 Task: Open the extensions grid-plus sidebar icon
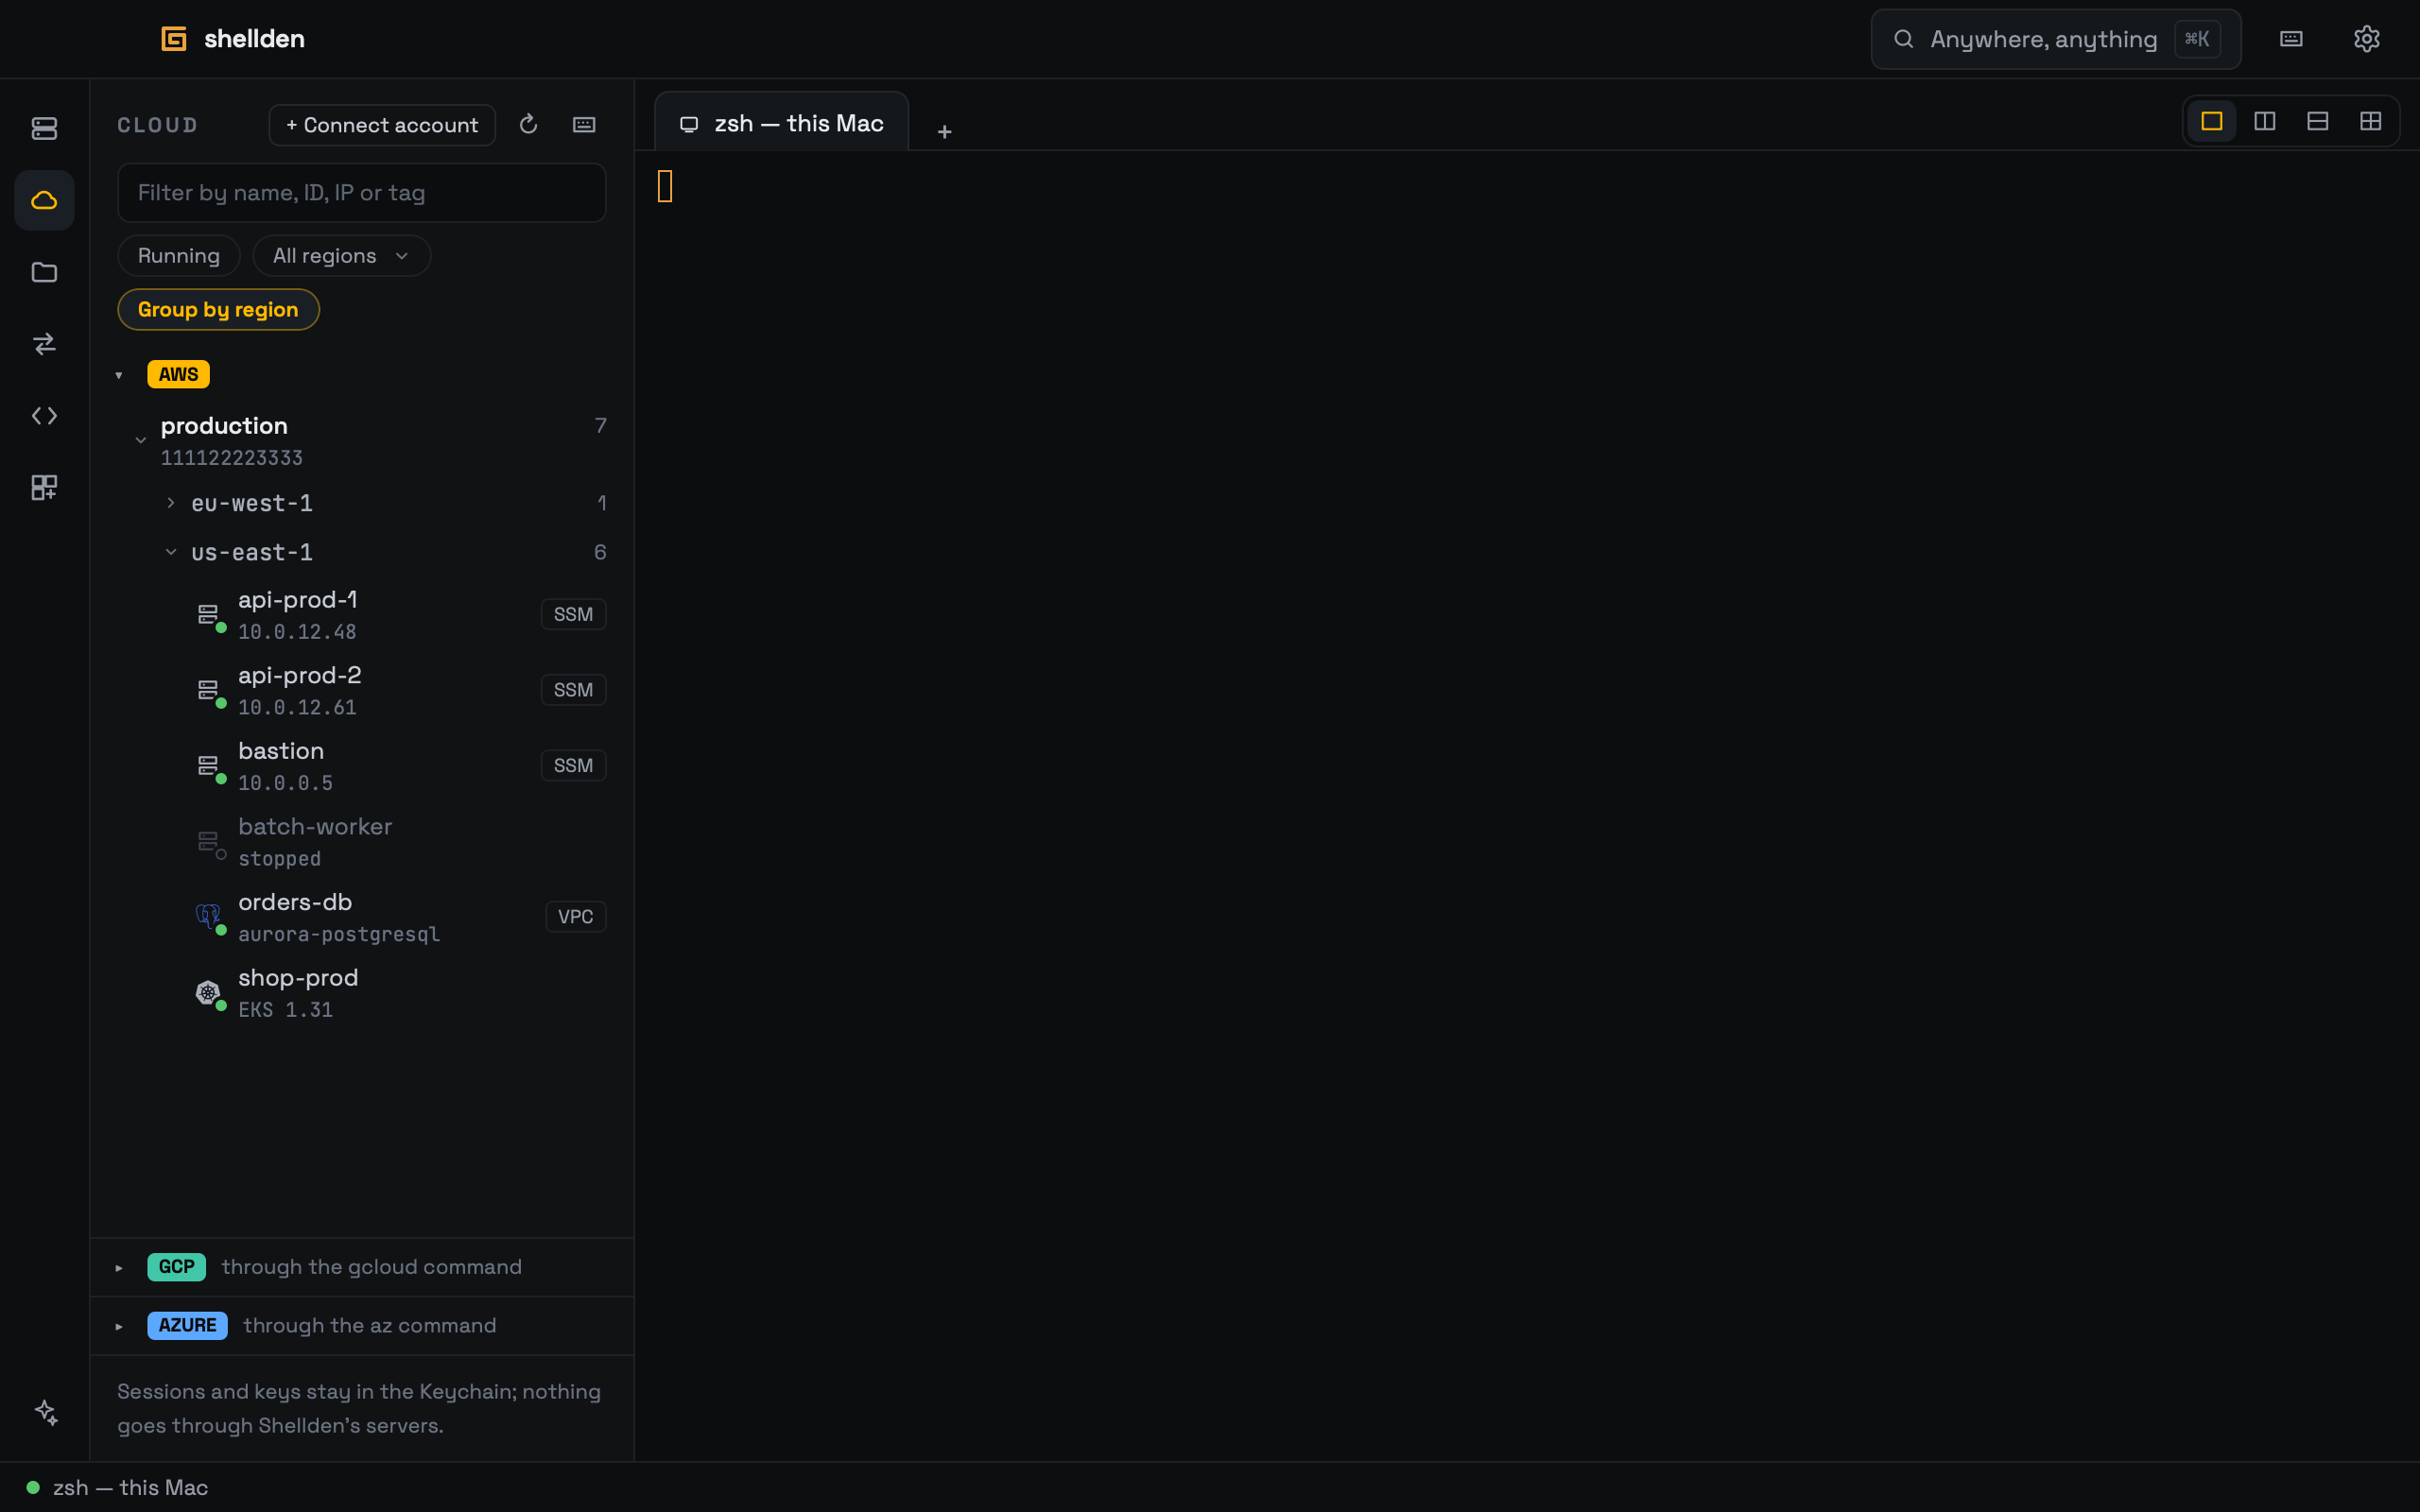coord(44,488)
